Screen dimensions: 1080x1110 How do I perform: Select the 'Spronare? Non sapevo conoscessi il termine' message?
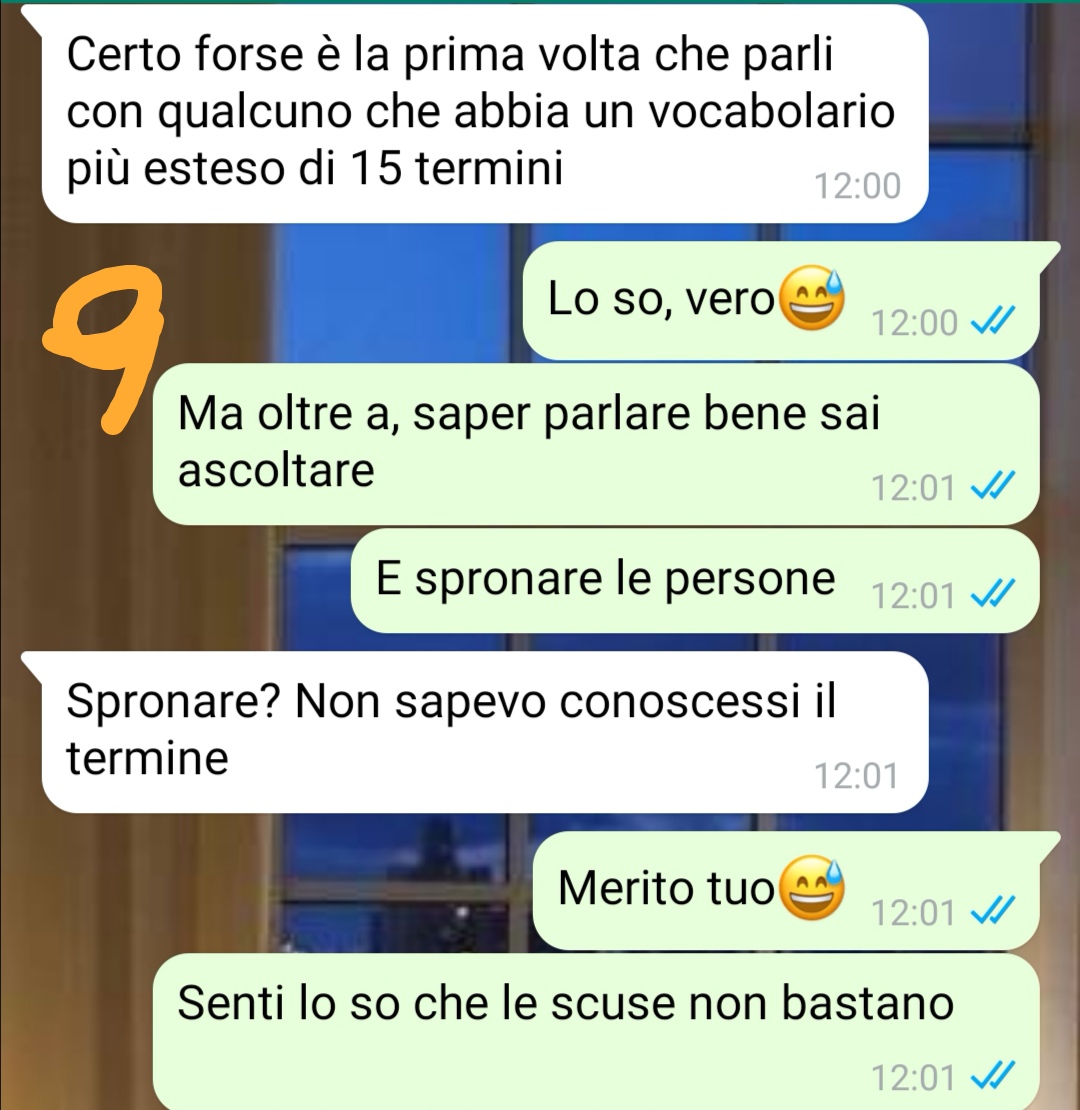485,732
